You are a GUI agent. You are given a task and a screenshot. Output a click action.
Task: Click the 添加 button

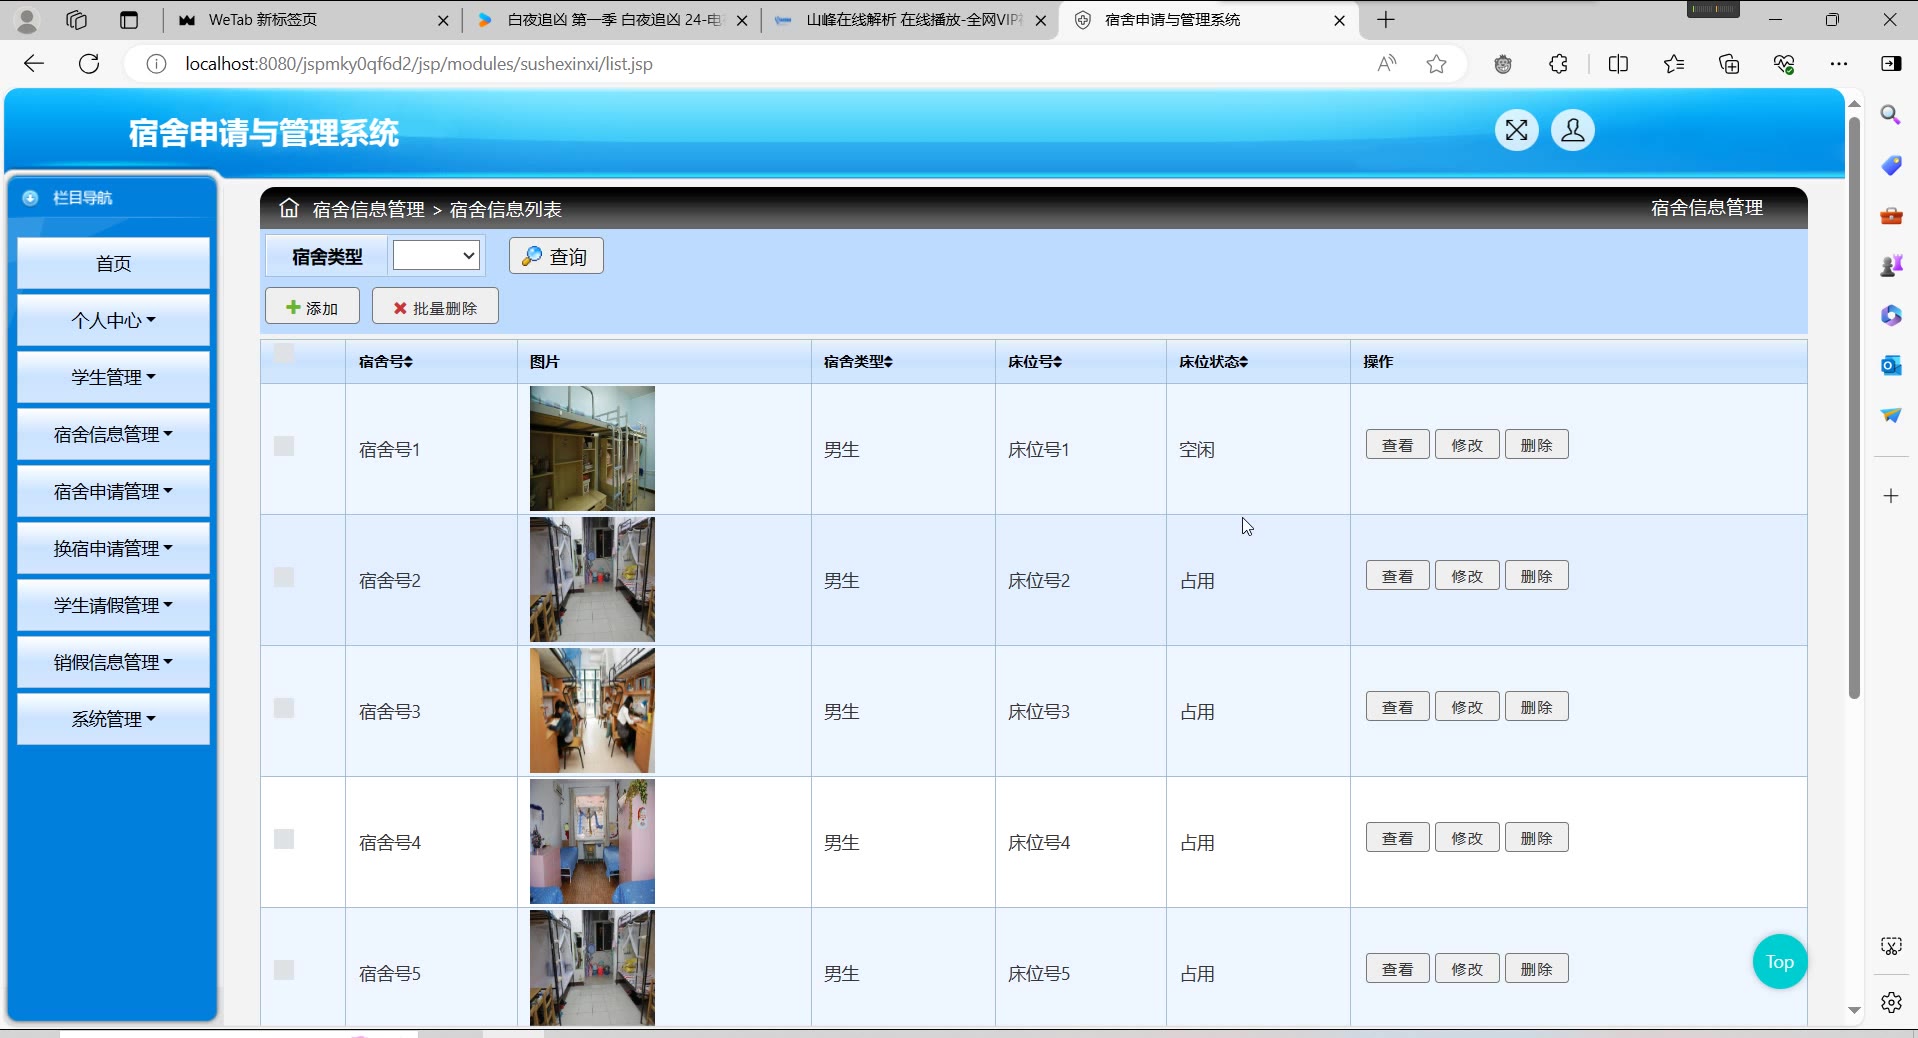(x=312, y=307)
